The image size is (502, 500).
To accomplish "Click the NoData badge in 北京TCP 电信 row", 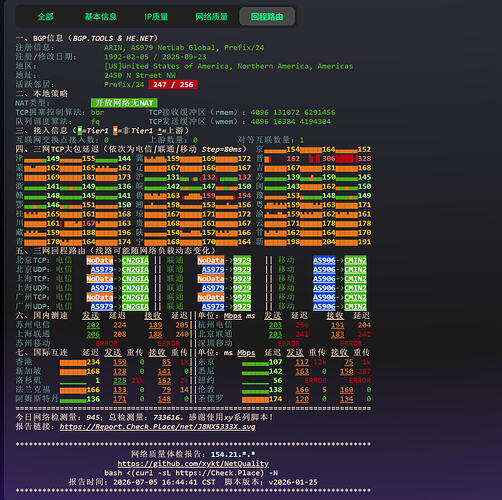I will point(100,260).
